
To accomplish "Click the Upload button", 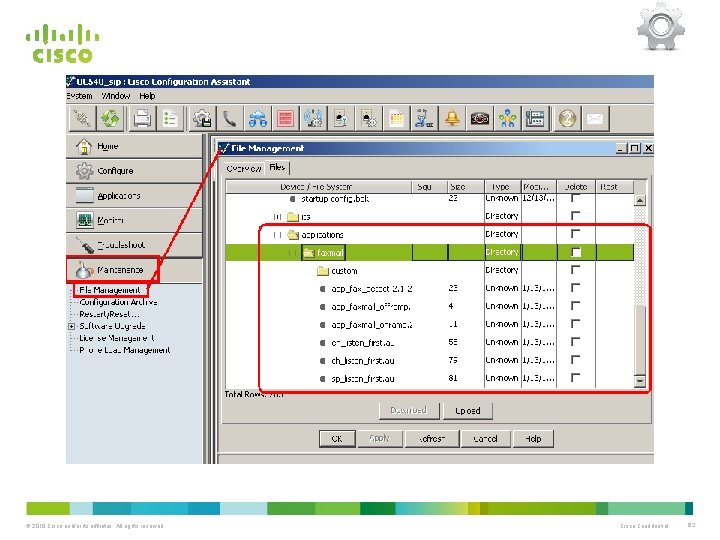I will [467, 411].
